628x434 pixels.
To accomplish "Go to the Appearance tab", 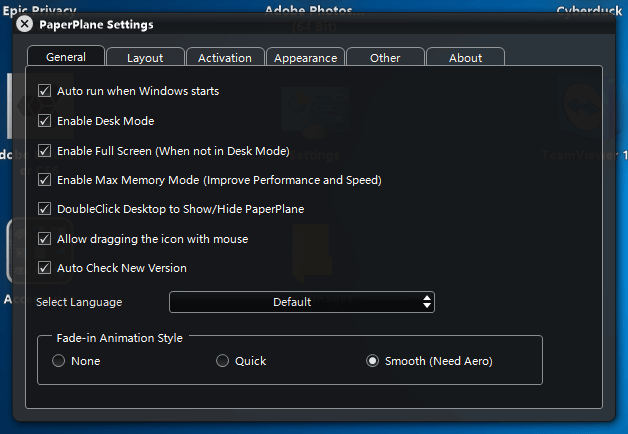I will 305,58.
